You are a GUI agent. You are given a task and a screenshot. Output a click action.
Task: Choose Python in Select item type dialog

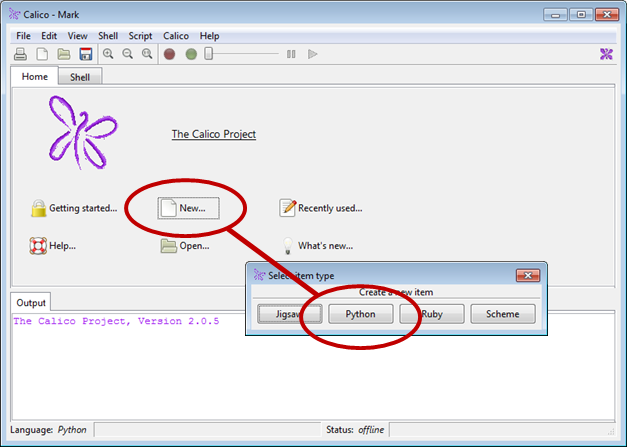(361, 314)
